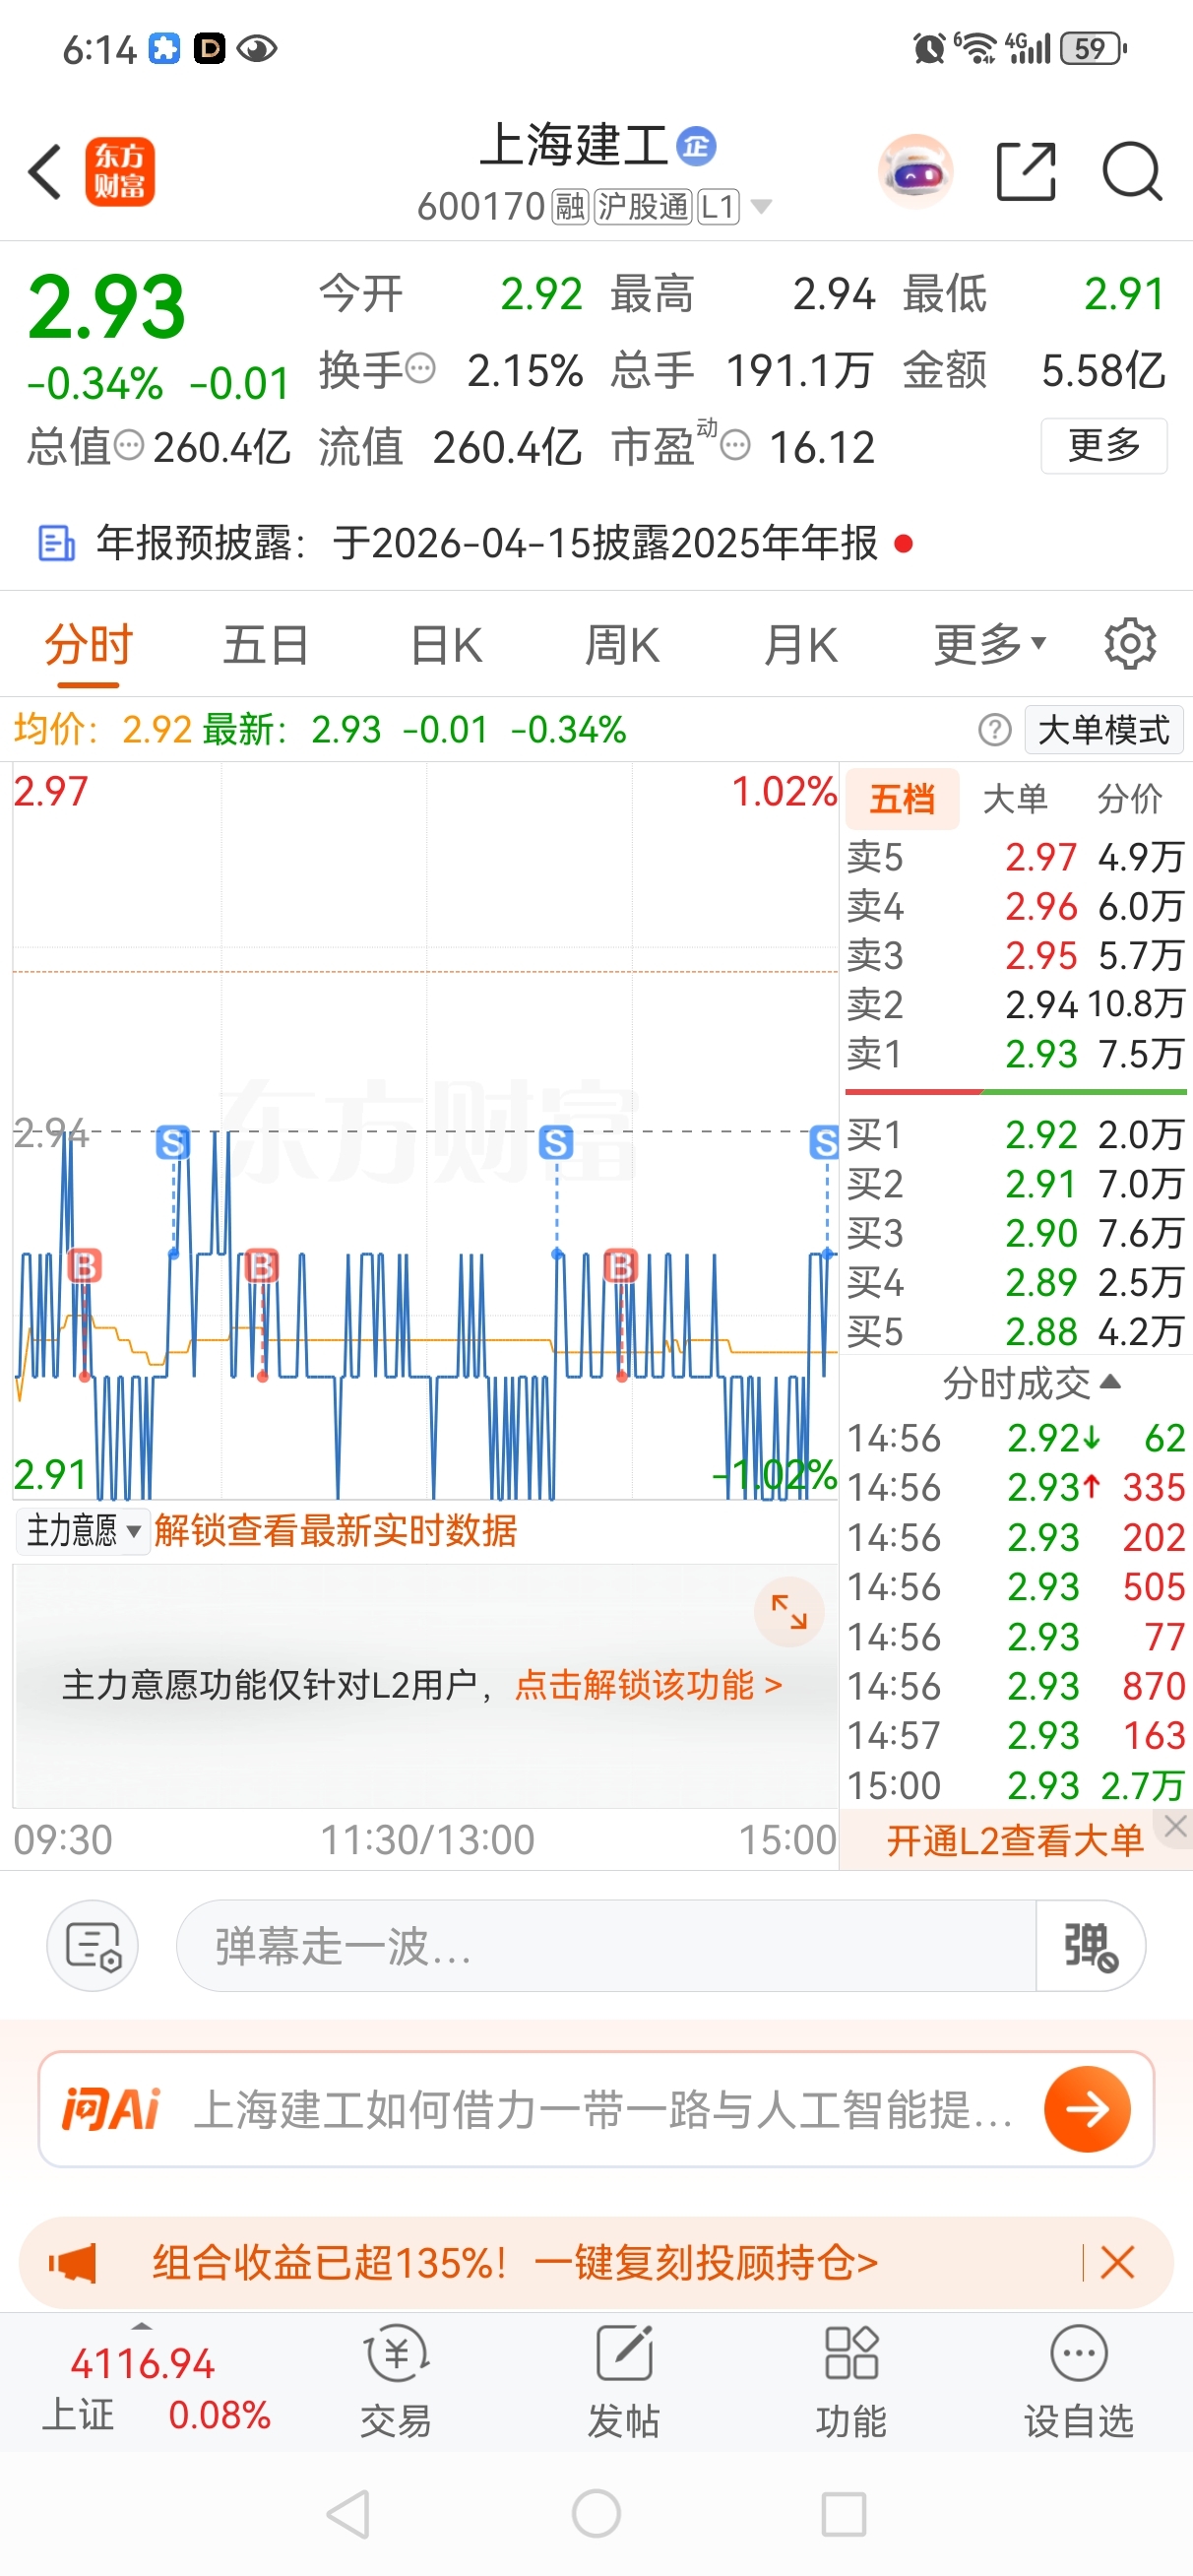The height and width of the screenshot is (2576, 1193).
Task: Tap the 换手 info icon
Action: (x=421, y=368)
